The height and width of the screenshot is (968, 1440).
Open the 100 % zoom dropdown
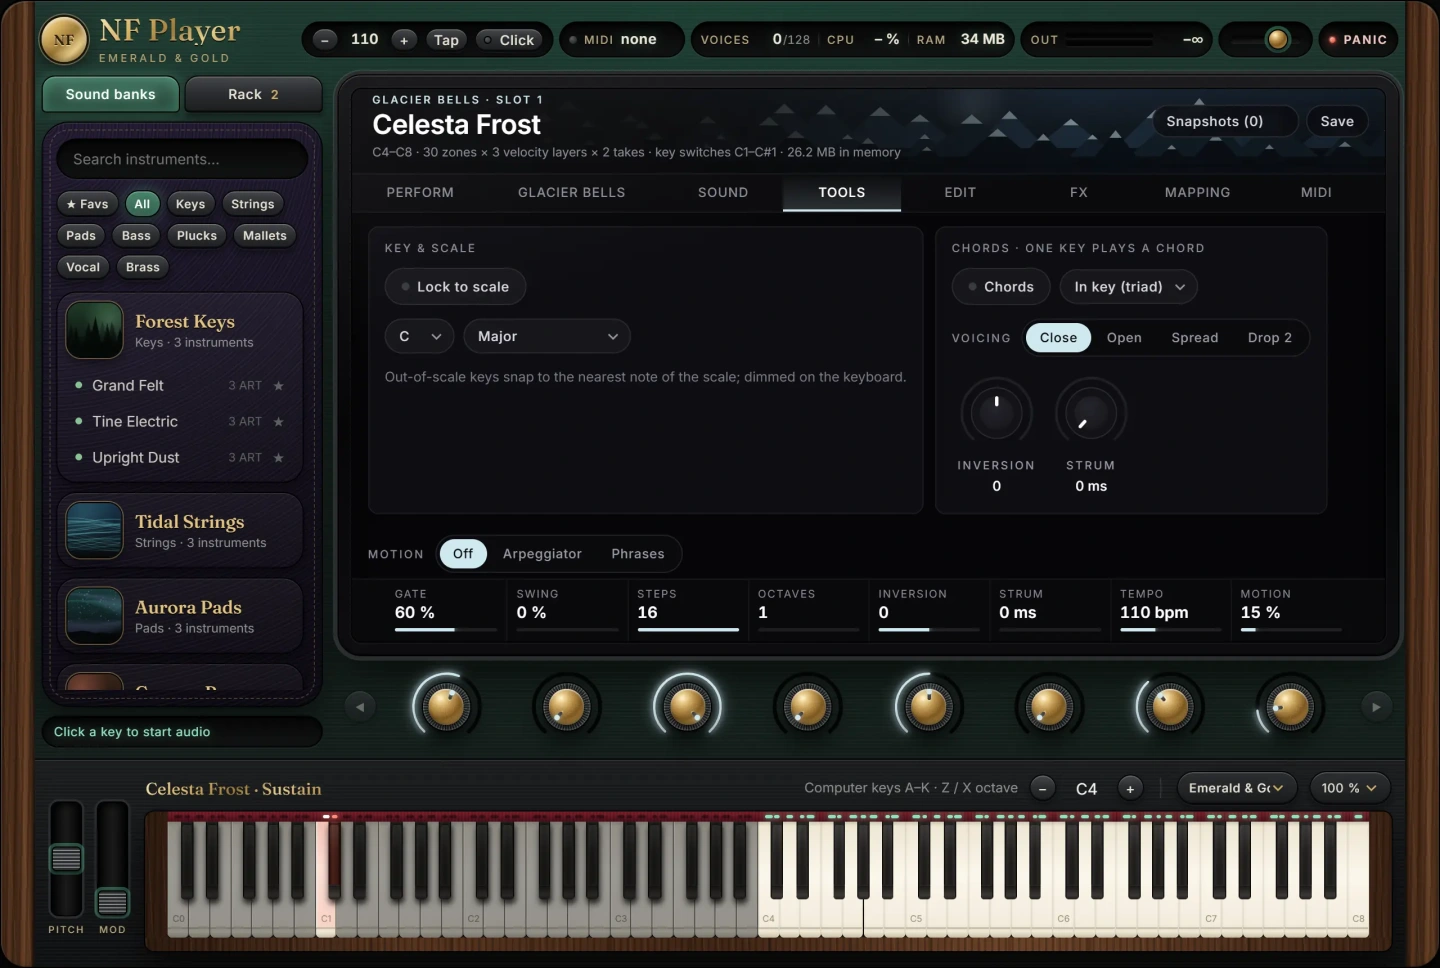1349,789
